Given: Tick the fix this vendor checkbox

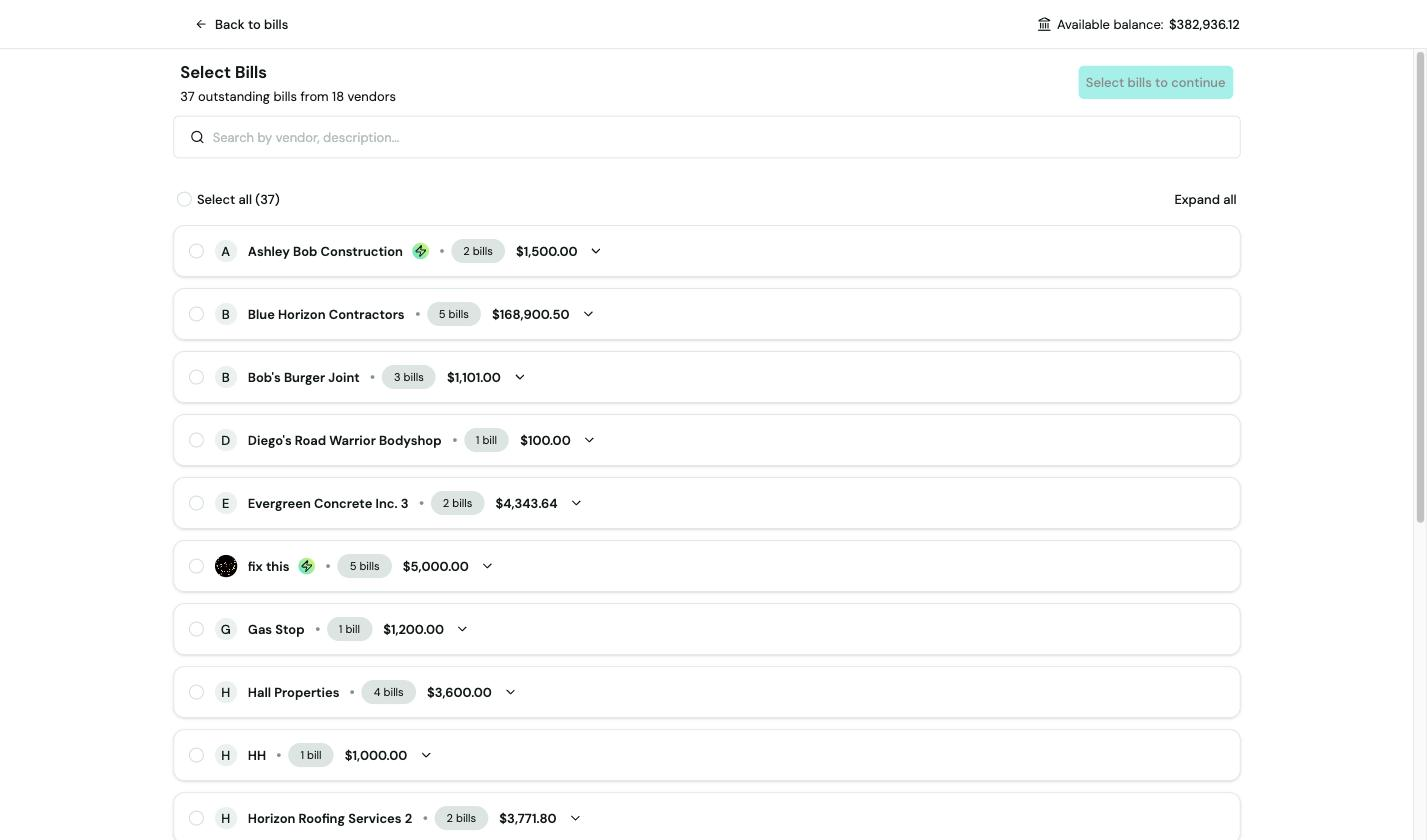Looking at the screenshot, I should (196, 566).
